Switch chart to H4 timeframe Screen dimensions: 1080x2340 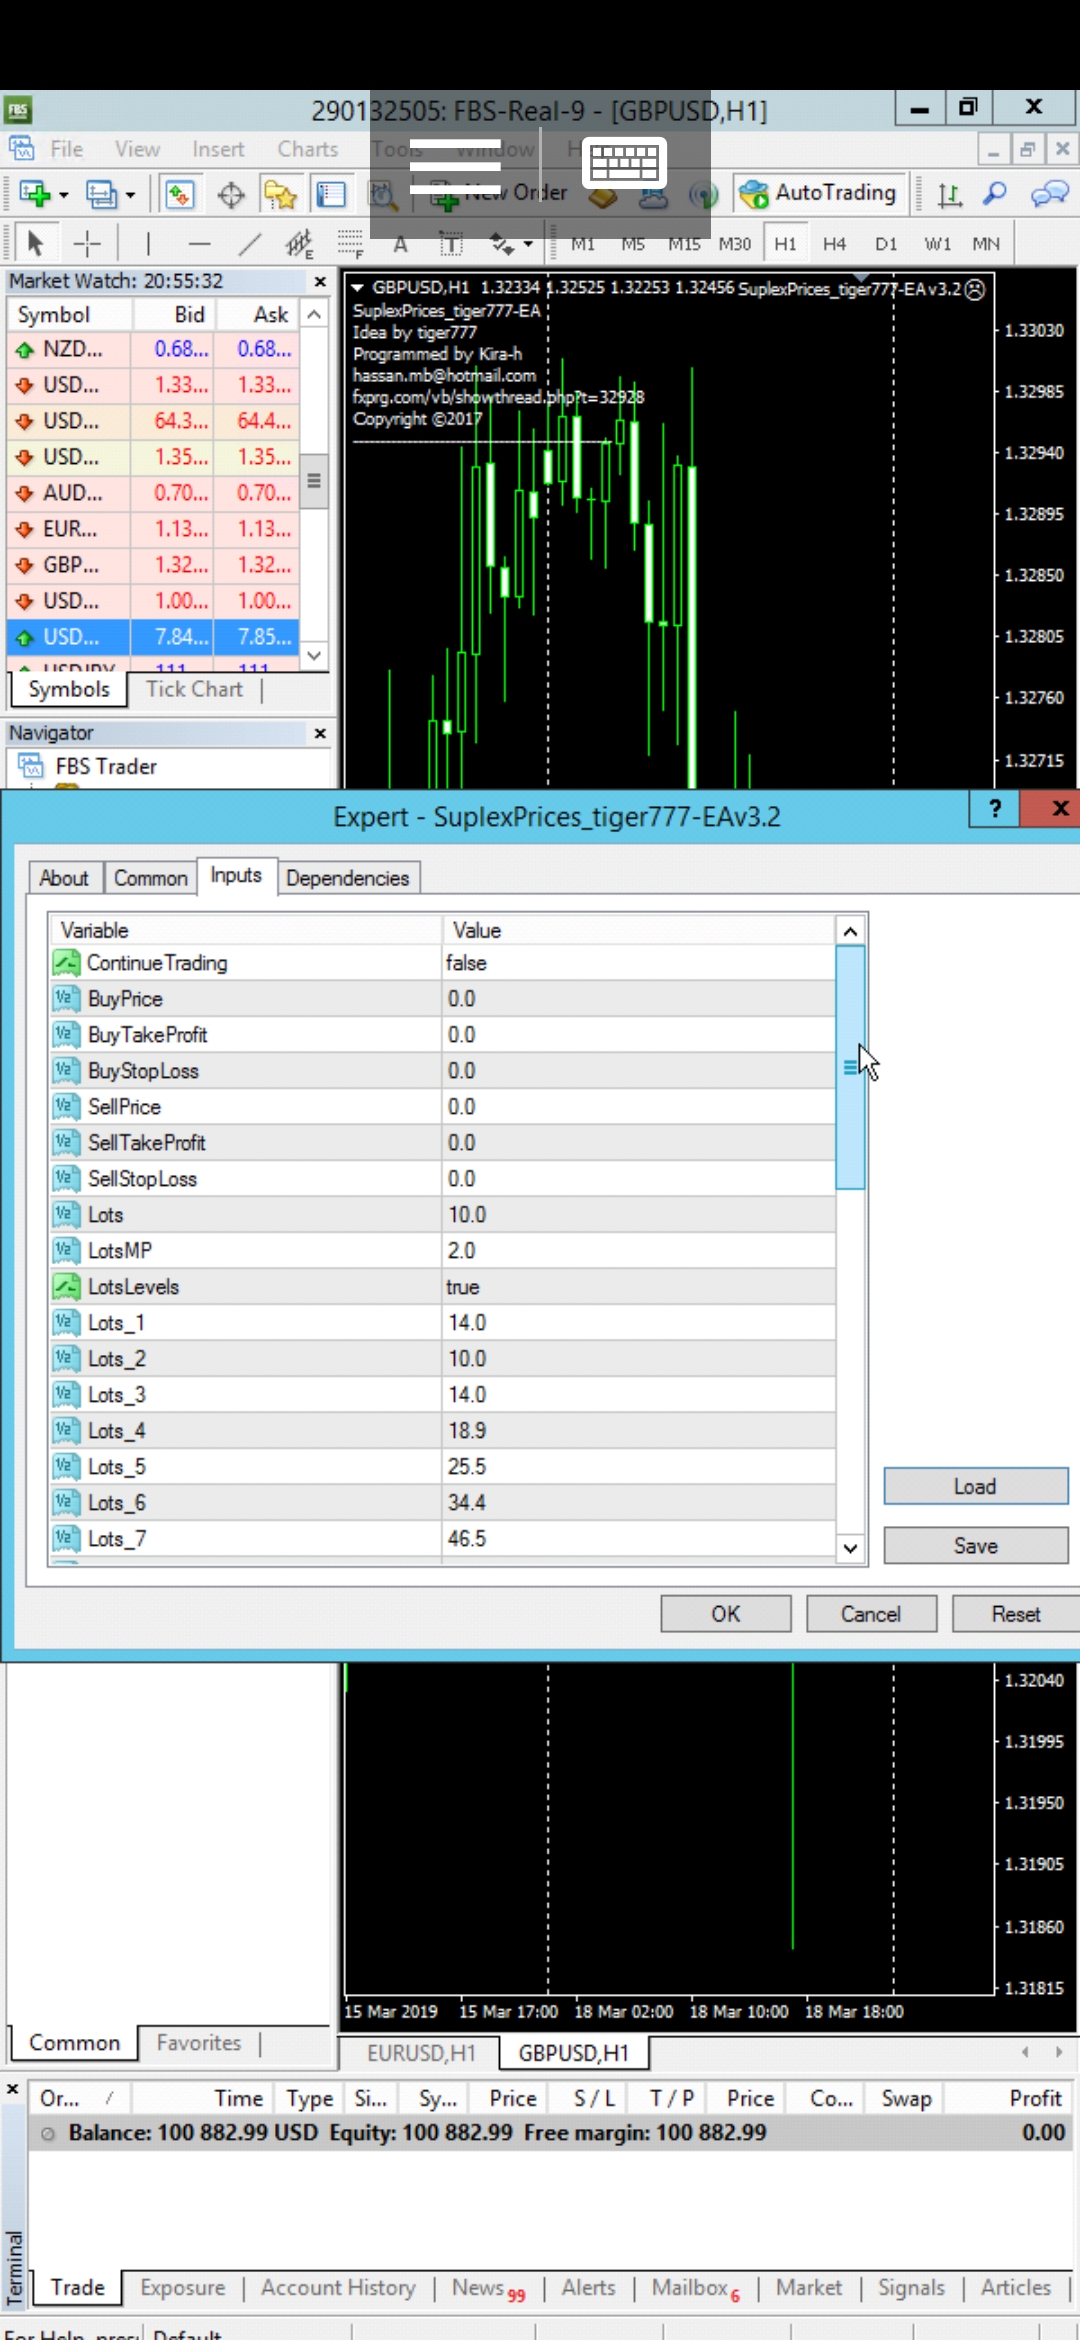(x=834, y=244)
